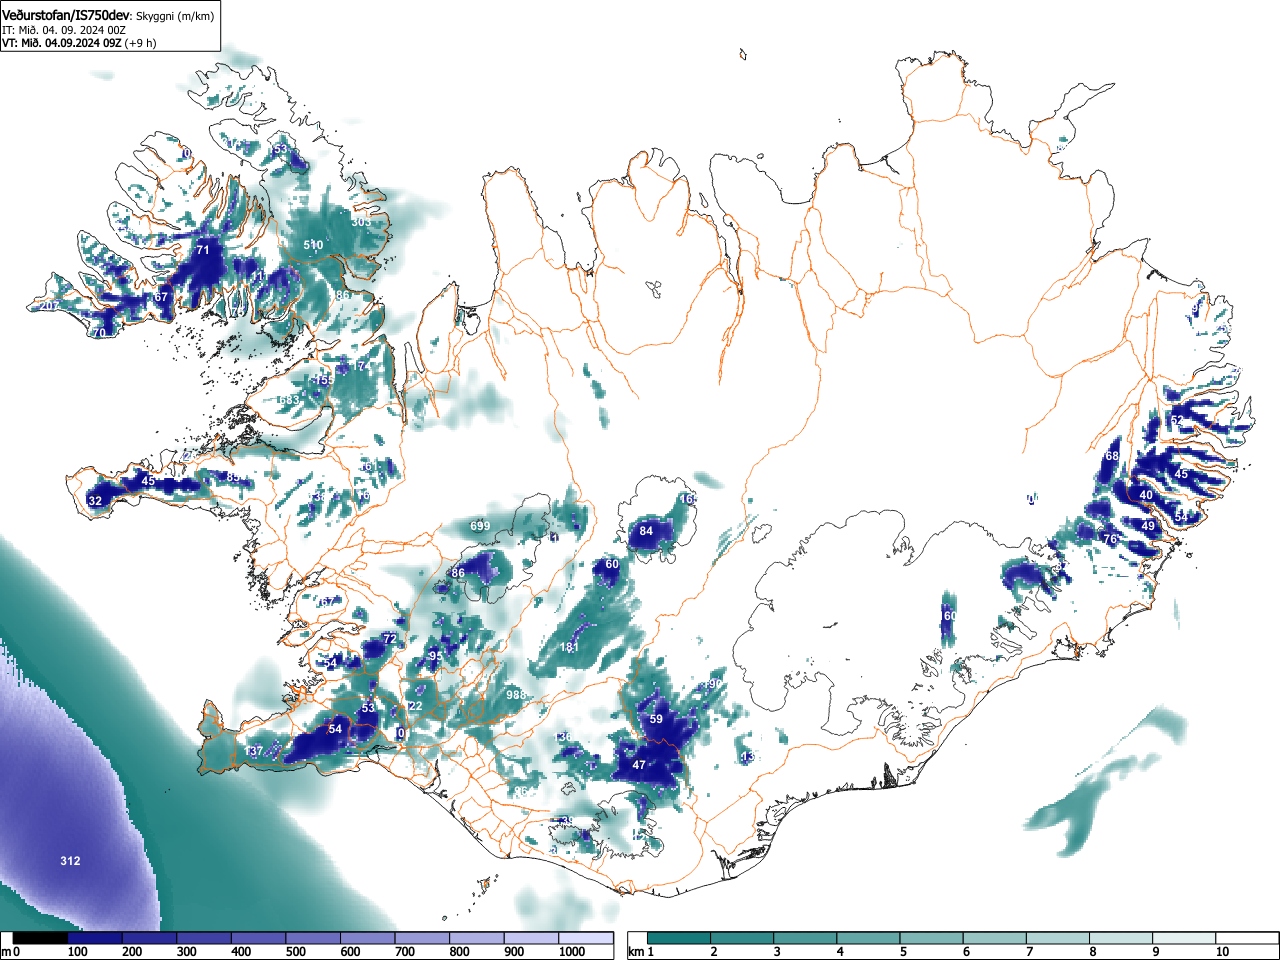Click the 40 value in the Eastfjords
Viewport: 1280px width, 960px height.
(x=1146, y=495)
